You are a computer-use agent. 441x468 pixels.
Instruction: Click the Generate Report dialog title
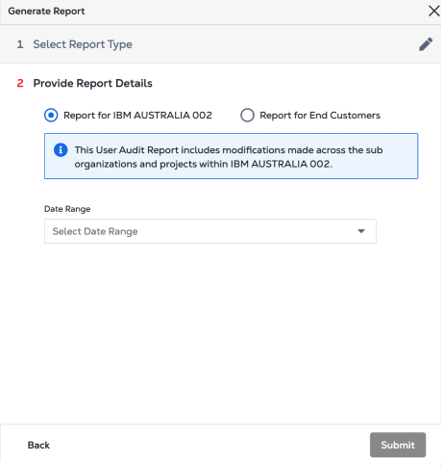(x=46, y=11)
